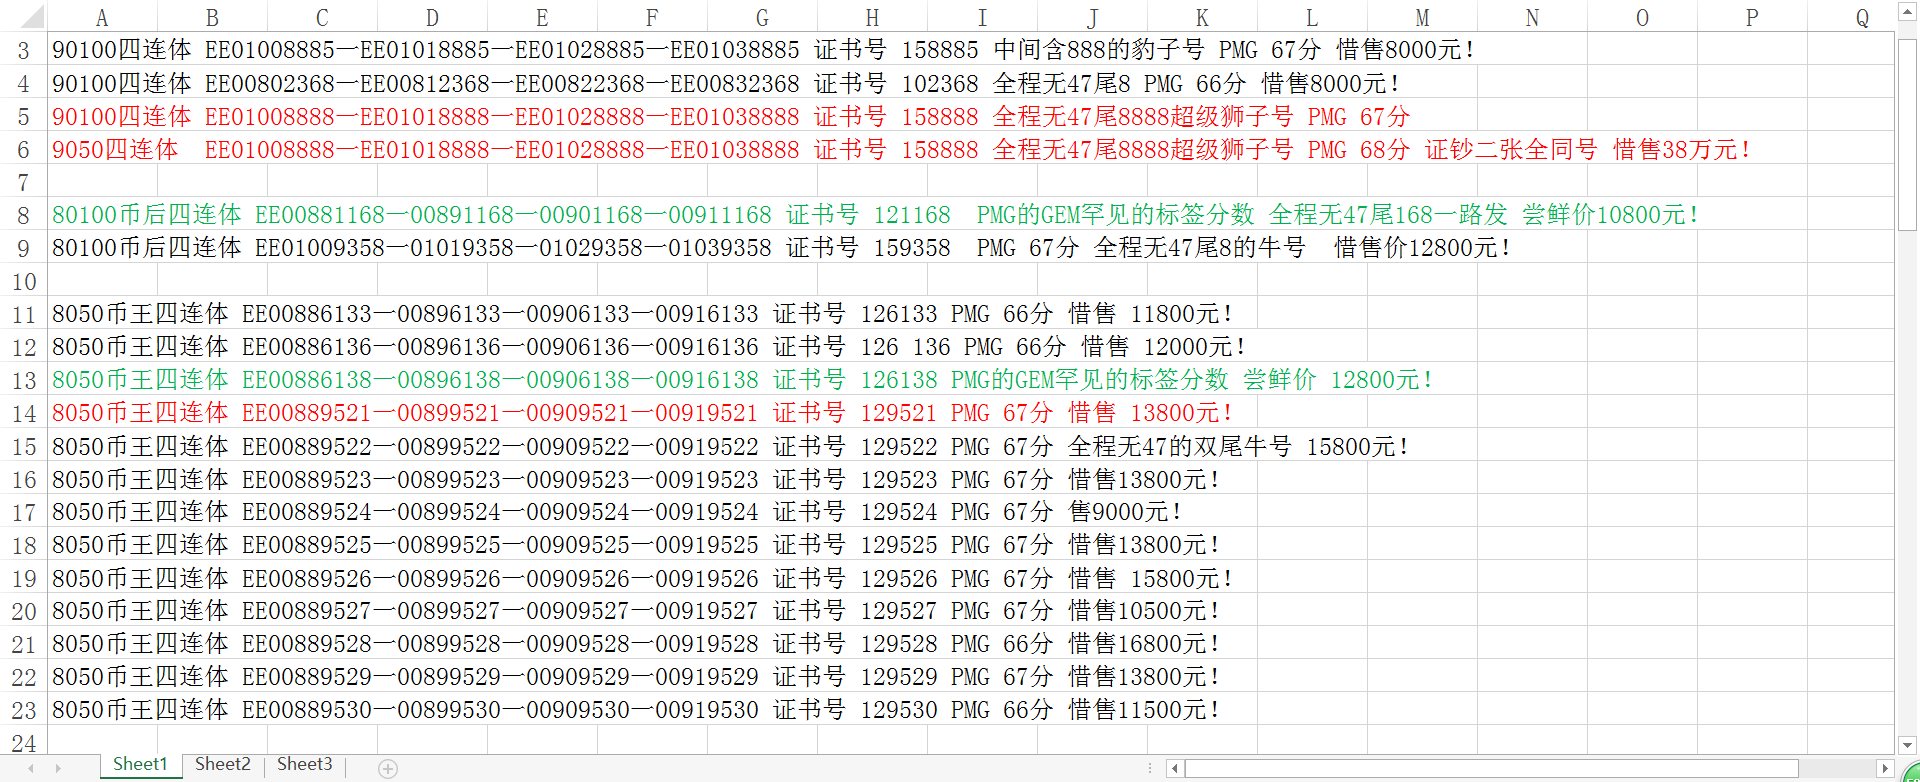Click the horizontal scrollbar left arrow
This screenshot has height=782, width=1920.
point(1175,768)
